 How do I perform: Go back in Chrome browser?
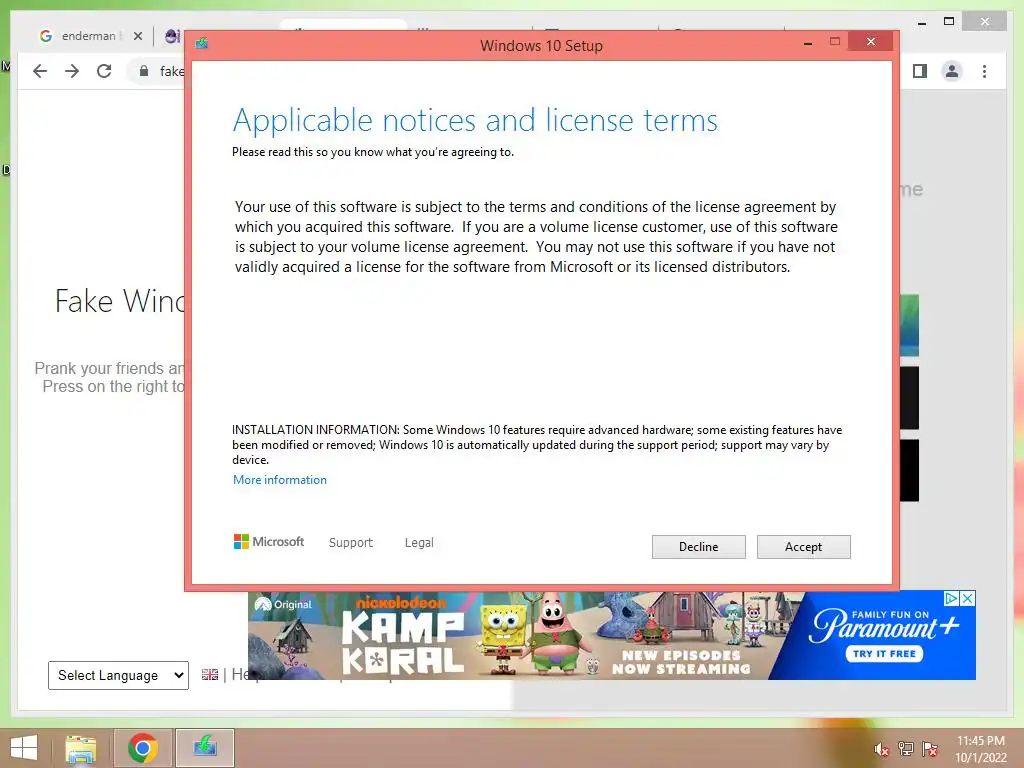(40, 71)
